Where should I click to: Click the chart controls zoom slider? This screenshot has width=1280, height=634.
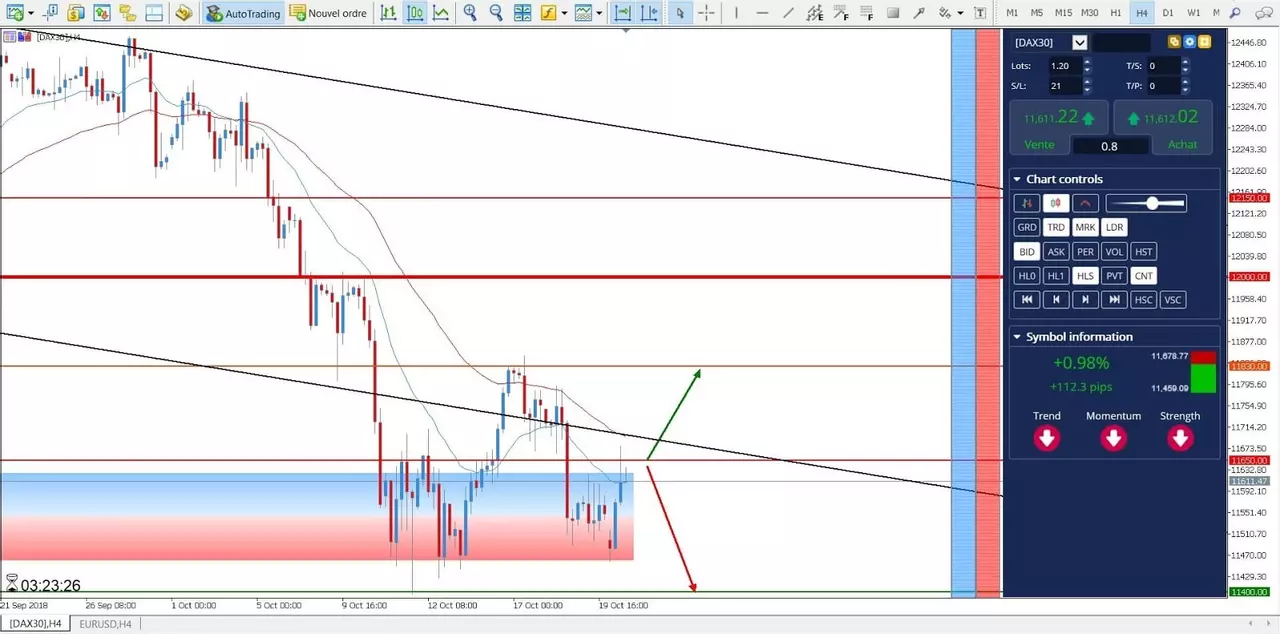tap(1146, 203)
